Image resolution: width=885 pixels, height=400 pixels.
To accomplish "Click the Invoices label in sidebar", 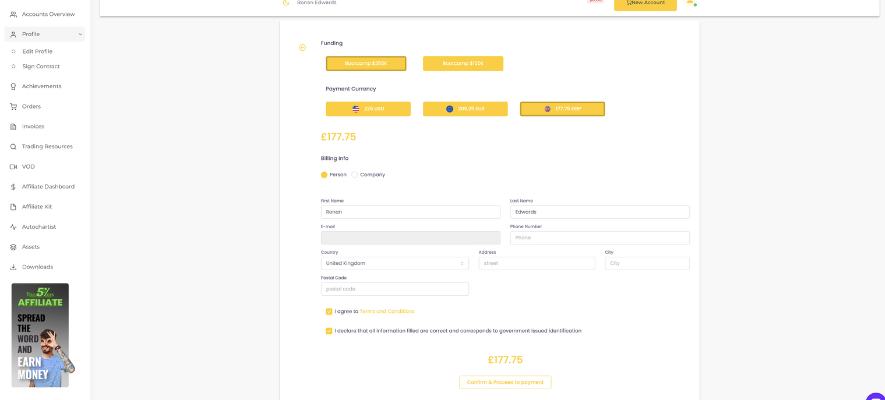I will [33, 126].
